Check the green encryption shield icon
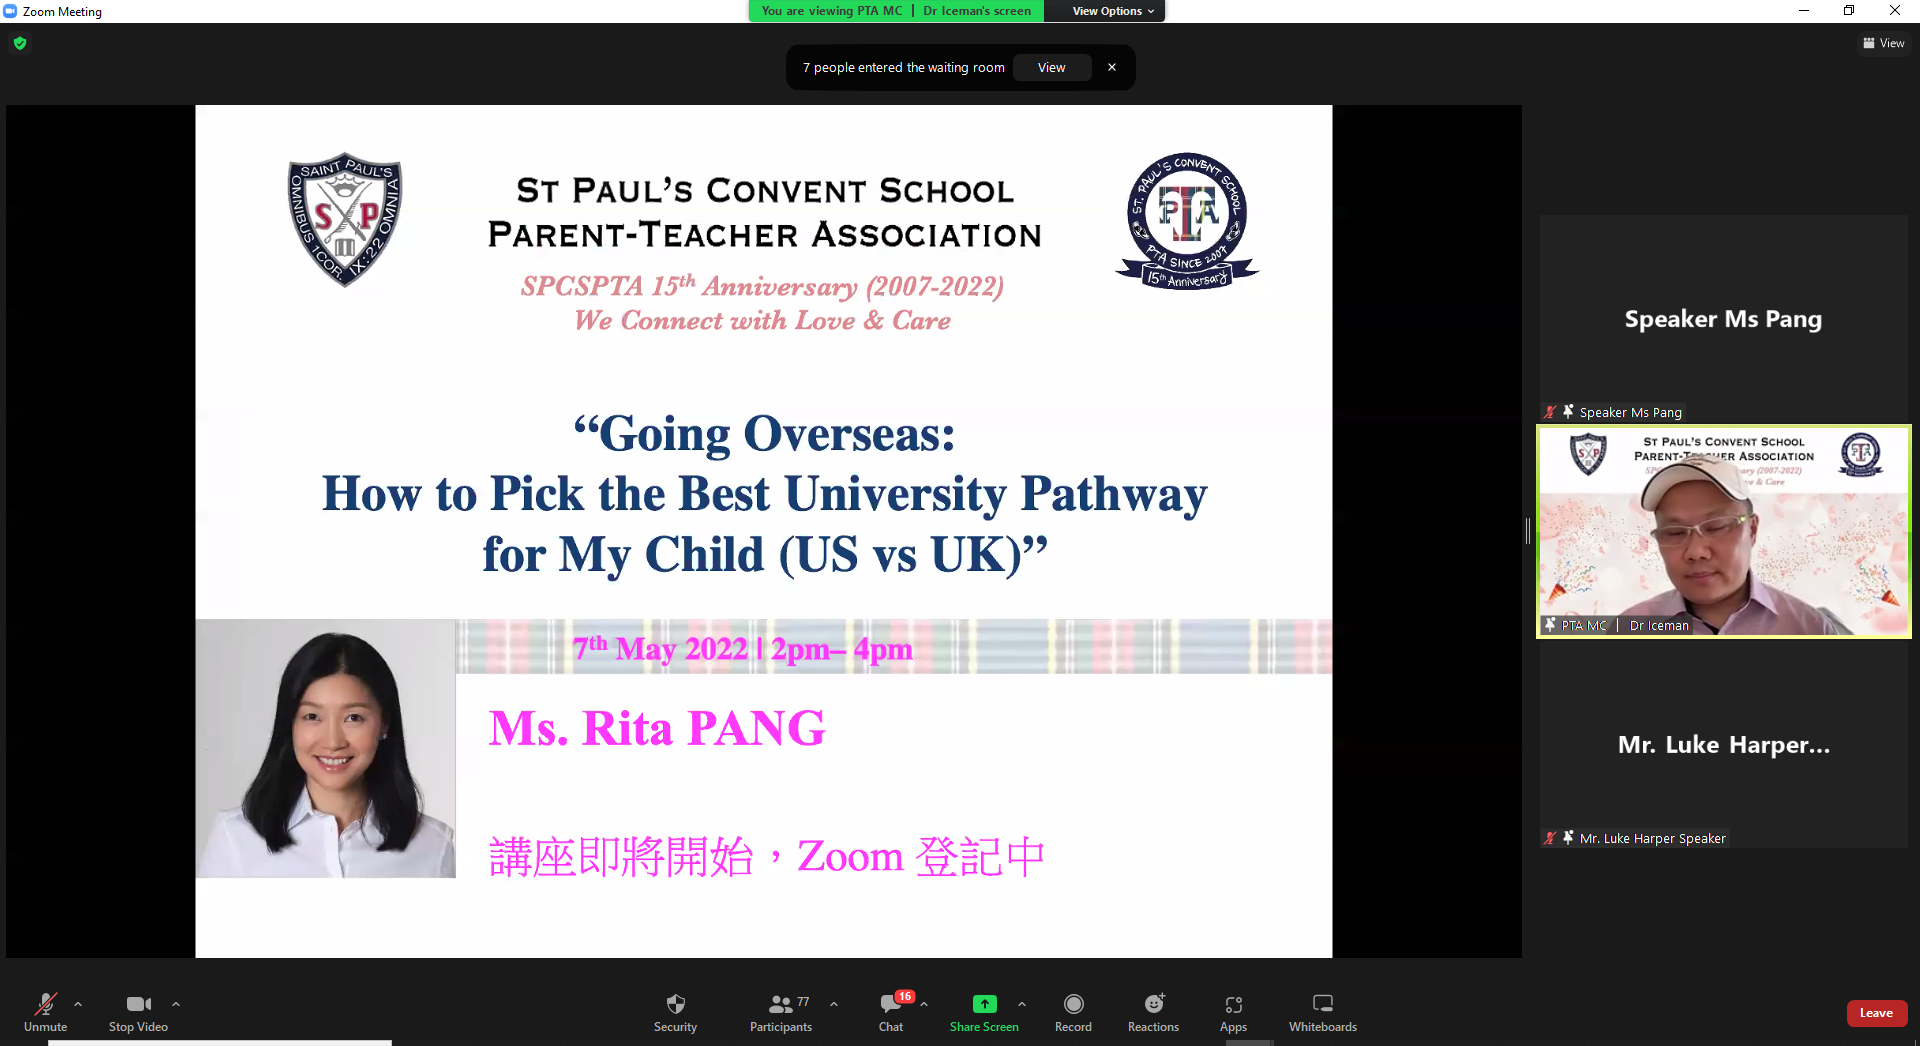The height and width of the screenshot is (1046, 1920). click(20, 43)
